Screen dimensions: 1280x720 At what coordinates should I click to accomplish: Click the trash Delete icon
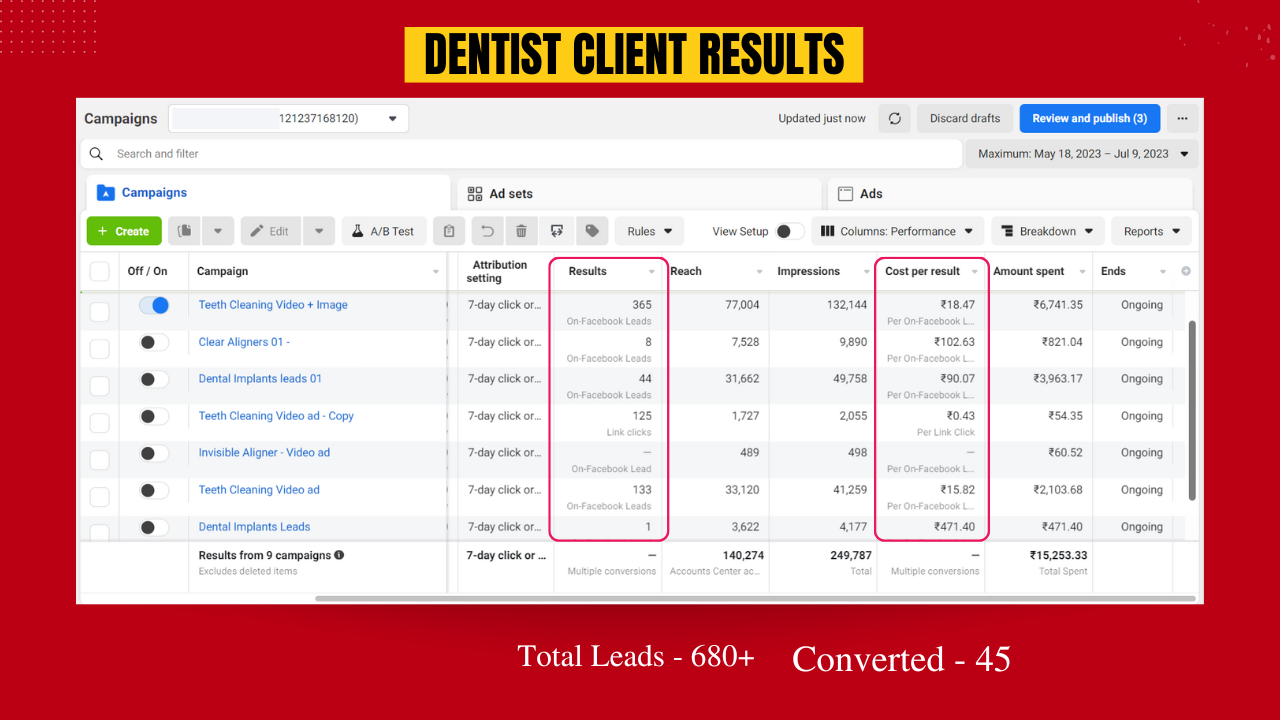pyautogui.click(x=521, y=231)
